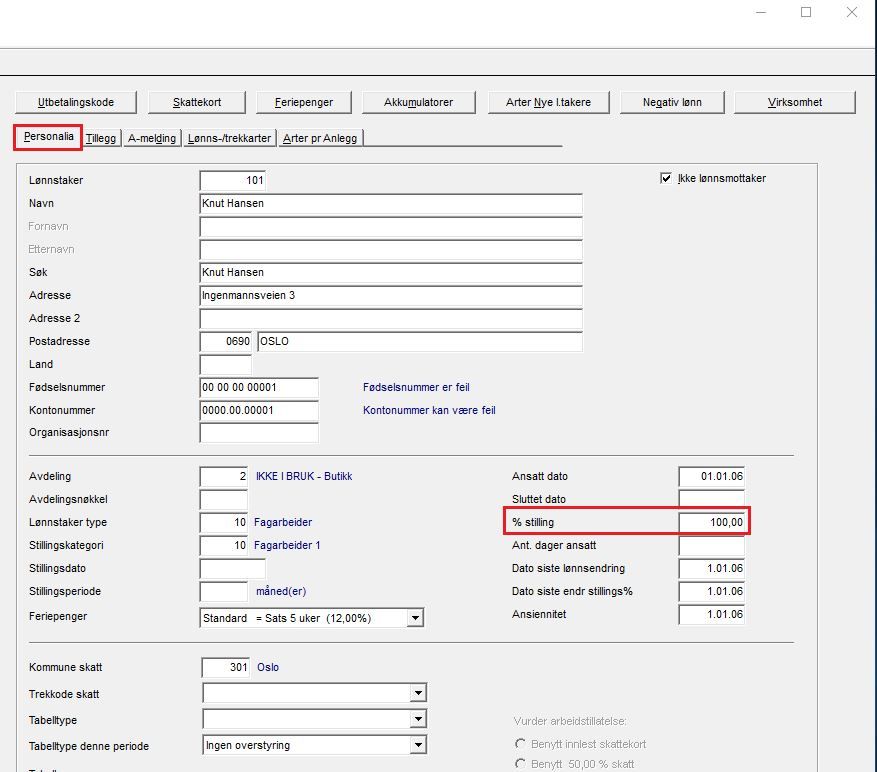Viewport: 877px width, 772px height.
Task: Open the Trekkode skatt dropdown
Action: click(418, 693)
